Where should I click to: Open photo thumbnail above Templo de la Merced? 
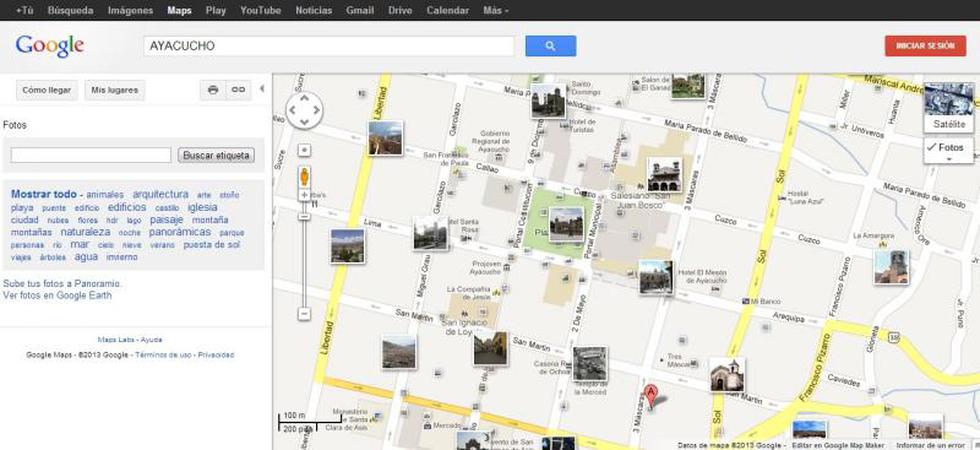(x=590, y=364)
